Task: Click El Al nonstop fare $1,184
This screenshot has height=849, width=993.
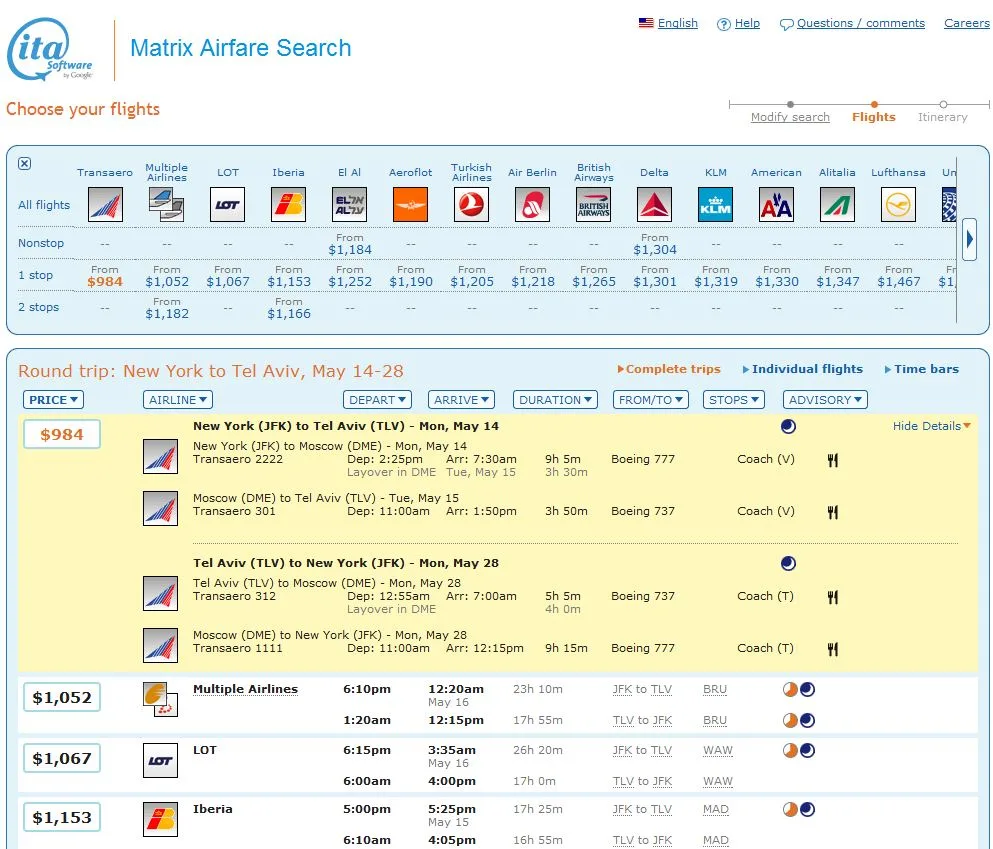Action: click(350, 249)
